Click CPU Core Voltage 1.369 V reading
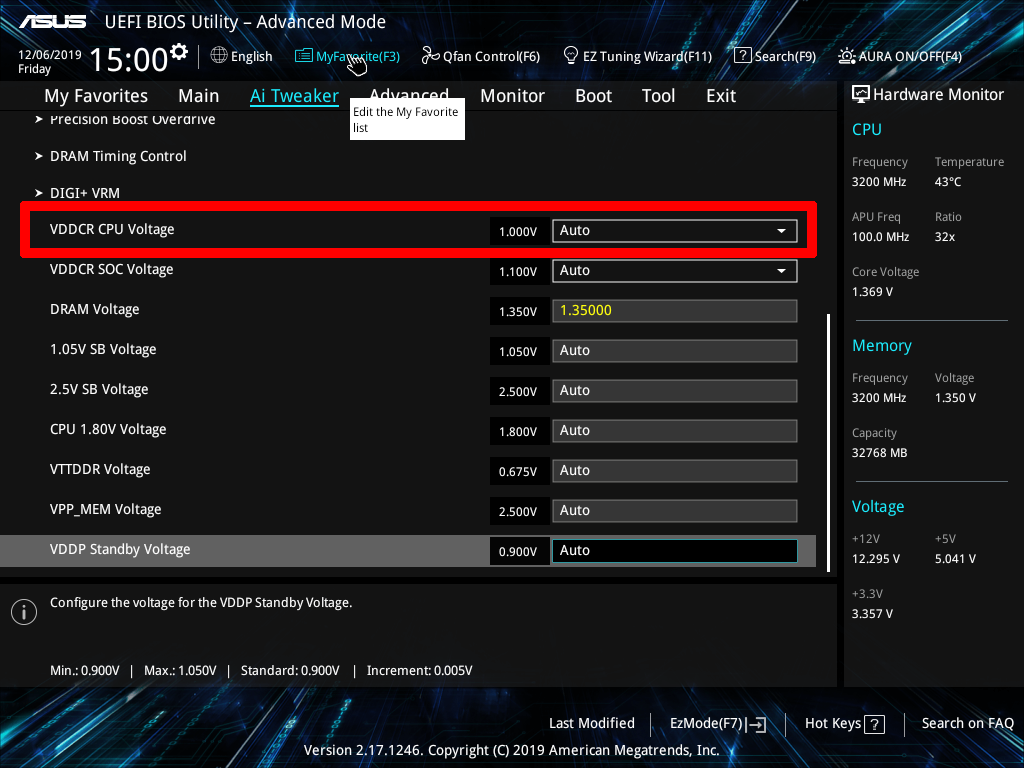This screenshot has width=1024, height=768. point(872,292)
